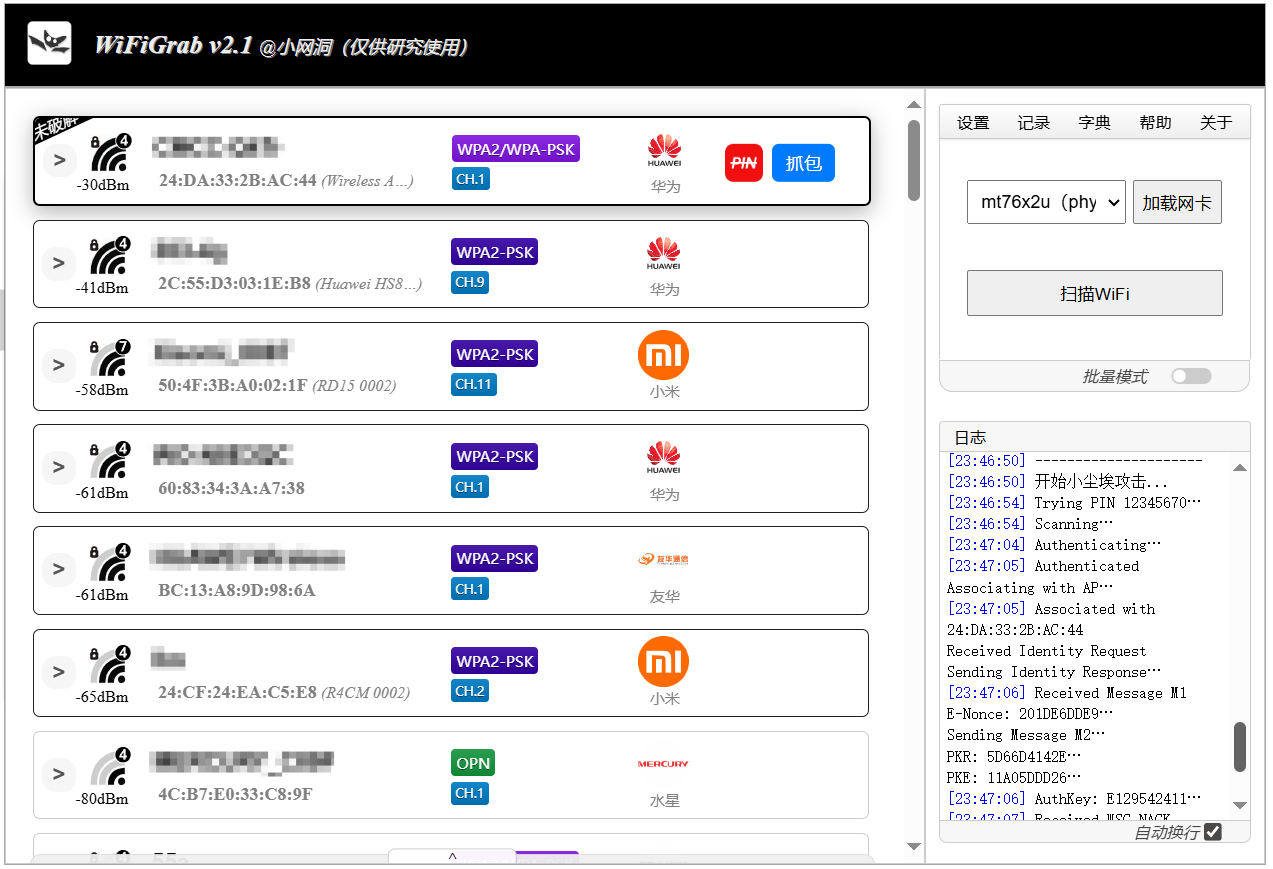
Task: Click log panel scroll-up arrow
Action: pyautogui.click(x=1240, y=467)
